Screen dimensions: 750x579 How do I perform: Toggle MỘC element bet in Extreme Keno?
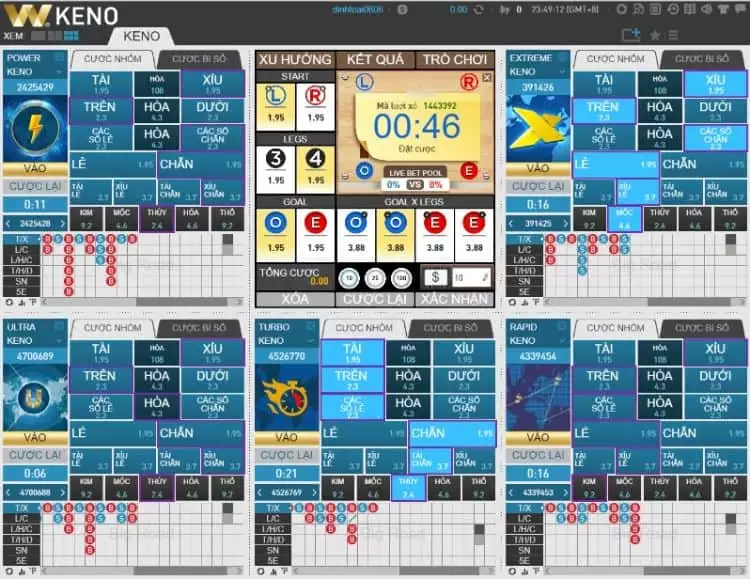(x=624, y=219)
